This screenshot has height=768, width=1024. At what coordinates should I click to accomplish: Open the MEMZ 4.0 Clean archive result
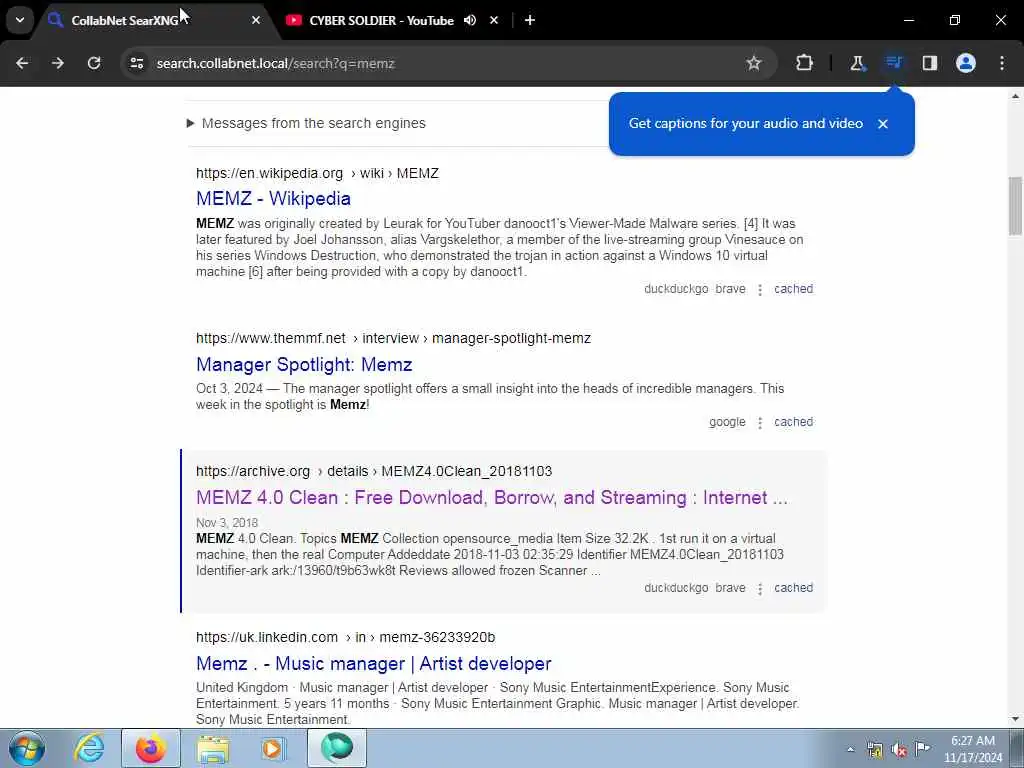coord(492,498)
